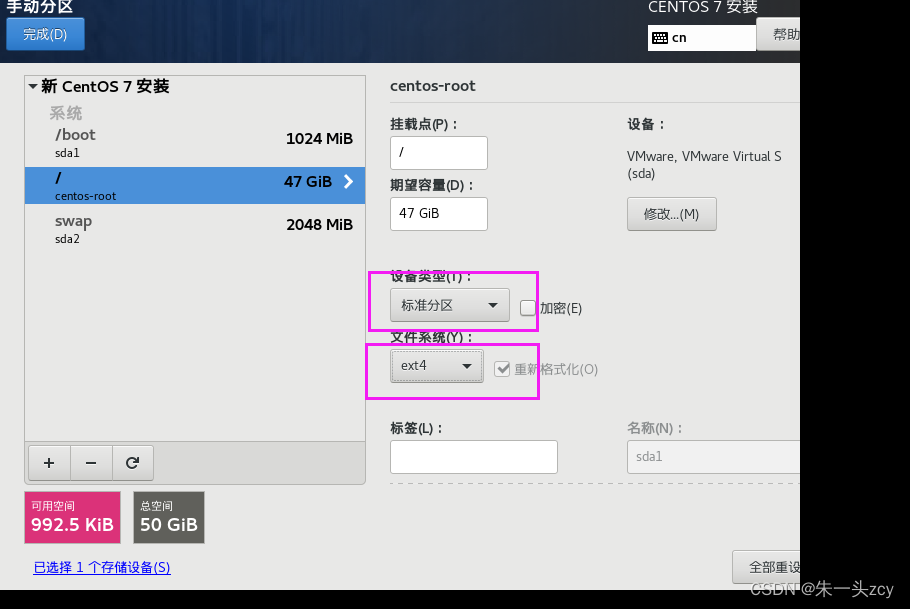Click the 帮助 help button
This screenshot has height=609, width=910.
click(x=779, y=34)
